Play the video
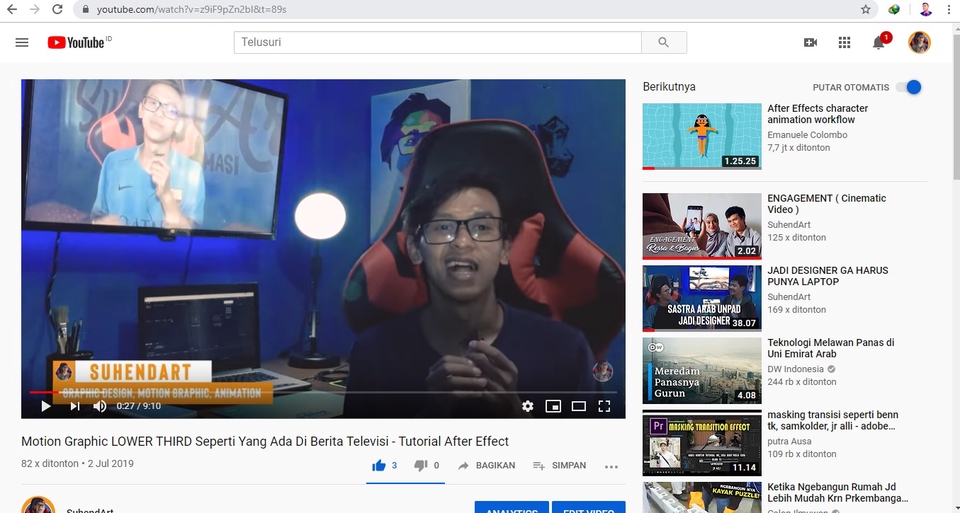The height and width of the screenshot is (513, 960). [45, 406]
